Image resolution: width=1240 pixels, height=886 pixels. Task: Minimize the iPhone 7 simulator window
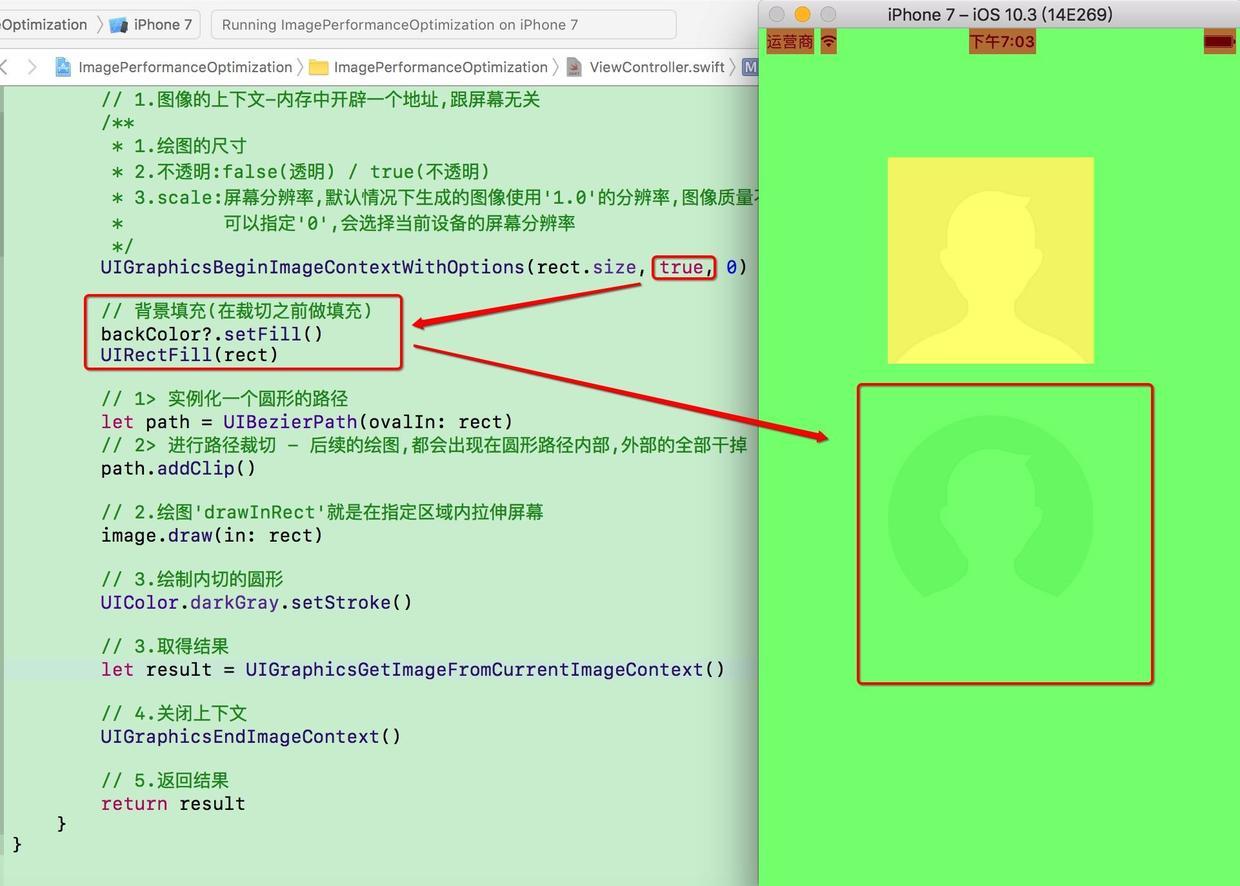click(x=802, y=14)
